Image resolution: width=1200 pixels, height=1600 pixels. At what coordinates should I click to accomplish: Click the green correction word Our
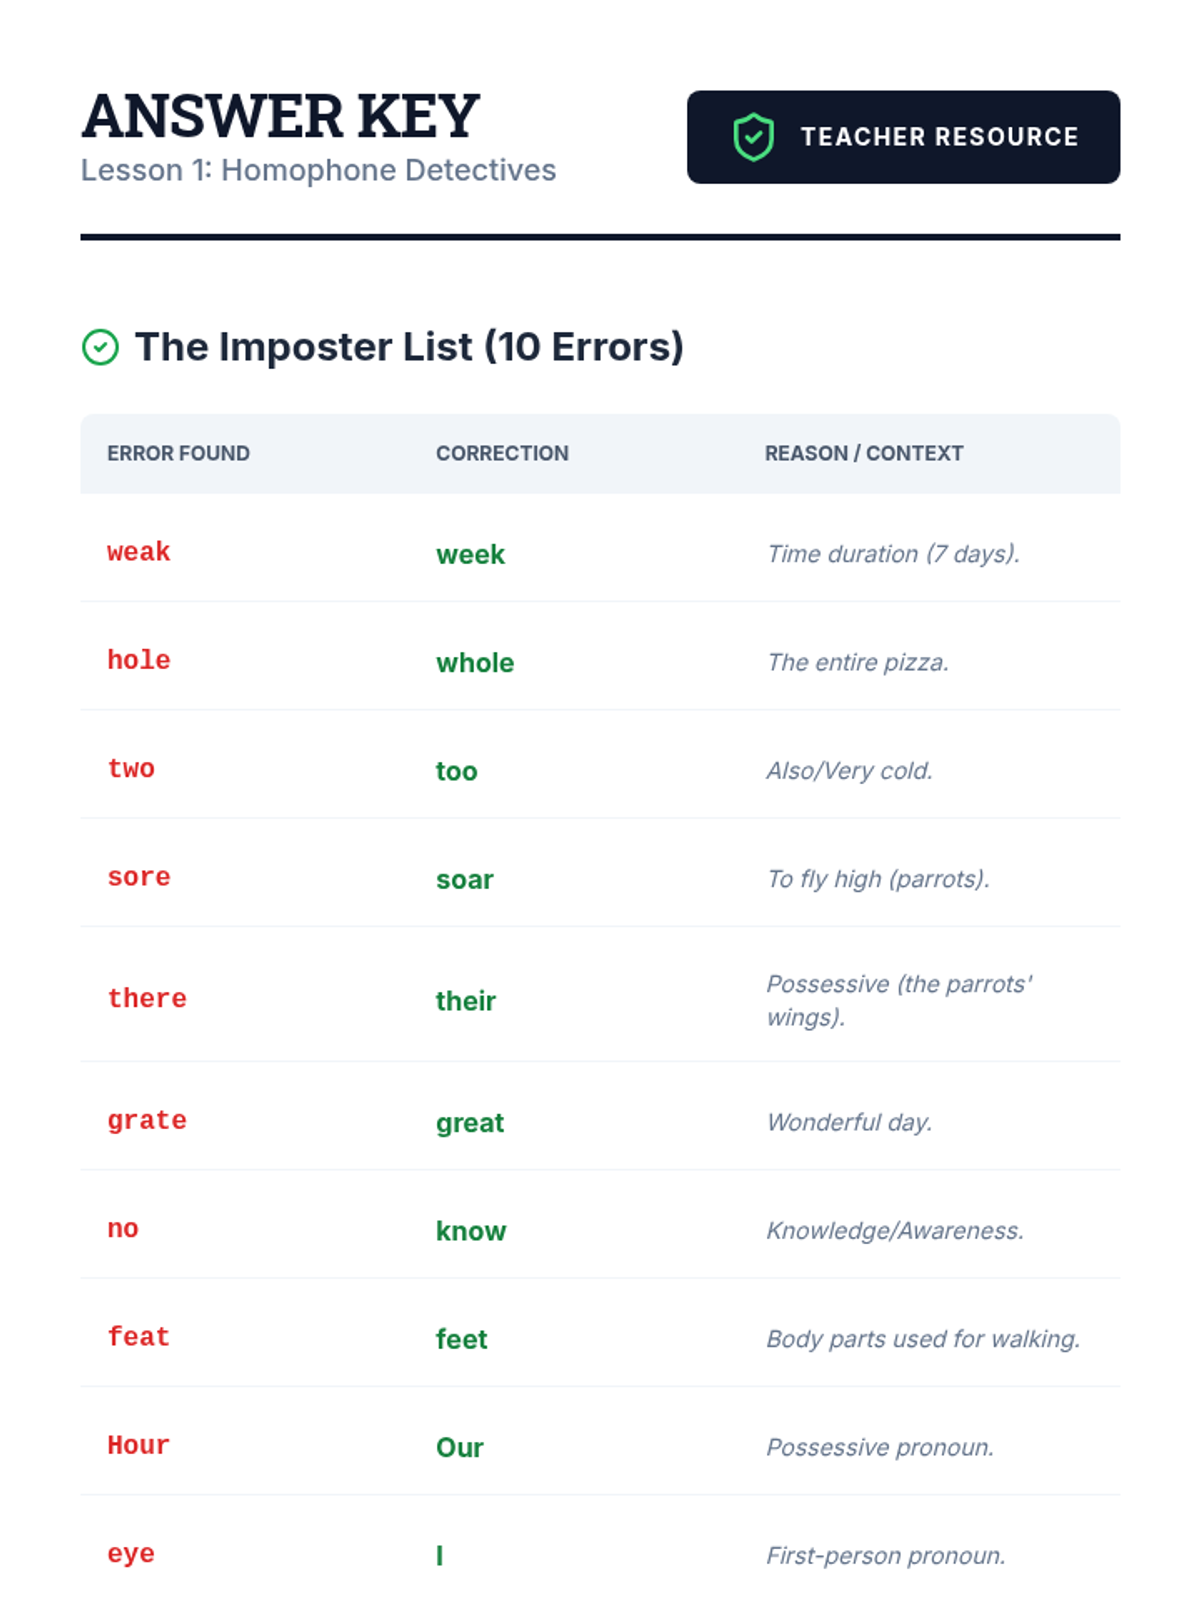click(x=459, y=1448)
